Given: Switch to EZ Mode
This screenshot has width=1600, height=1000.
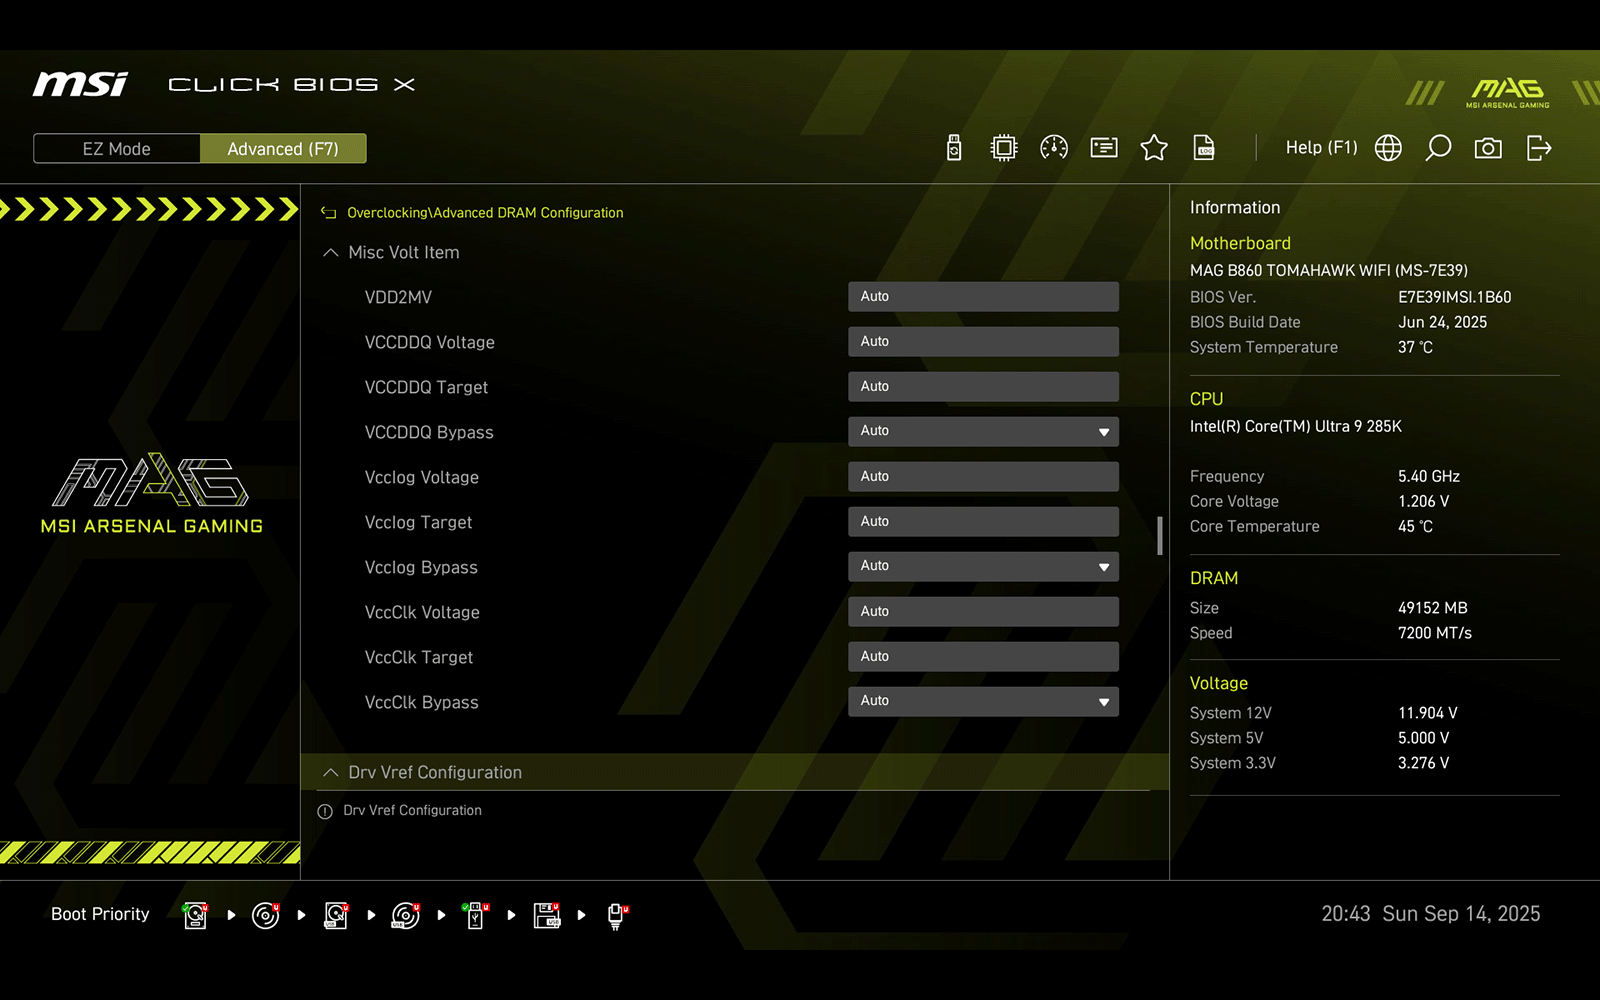Looking at the screenshot, I should [117, 148].
